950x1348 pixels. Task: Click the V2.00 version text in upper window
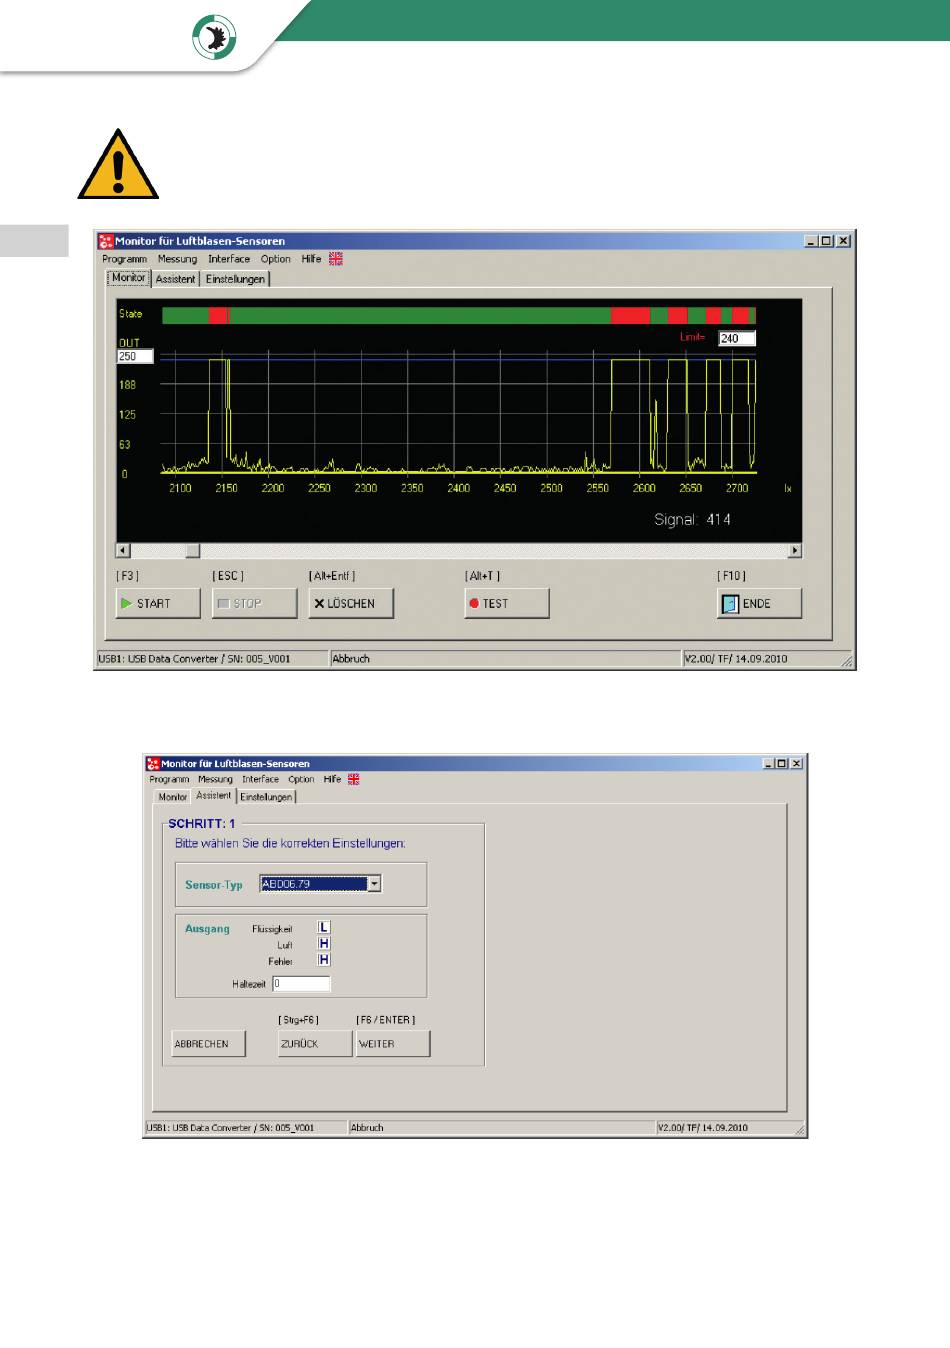coord(736,659)
